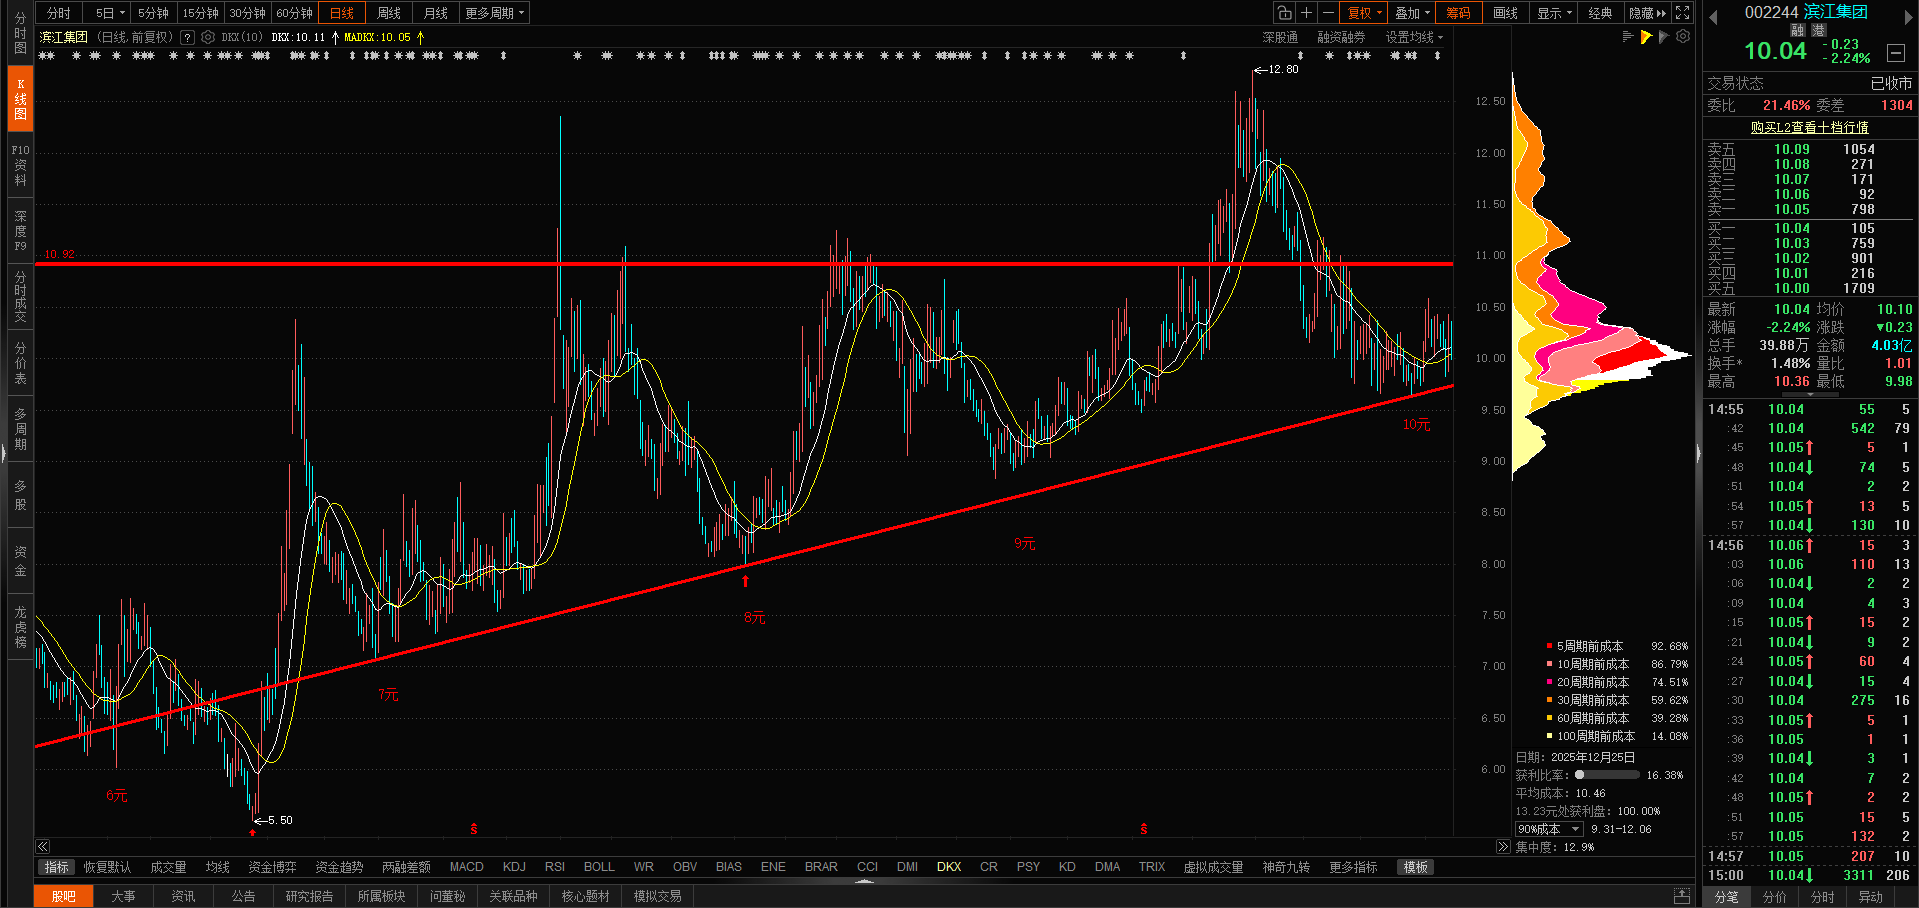The height and width of the screenshot is (908, 1919).
Task: Switch to 分价 tab
Action: 1775,897
